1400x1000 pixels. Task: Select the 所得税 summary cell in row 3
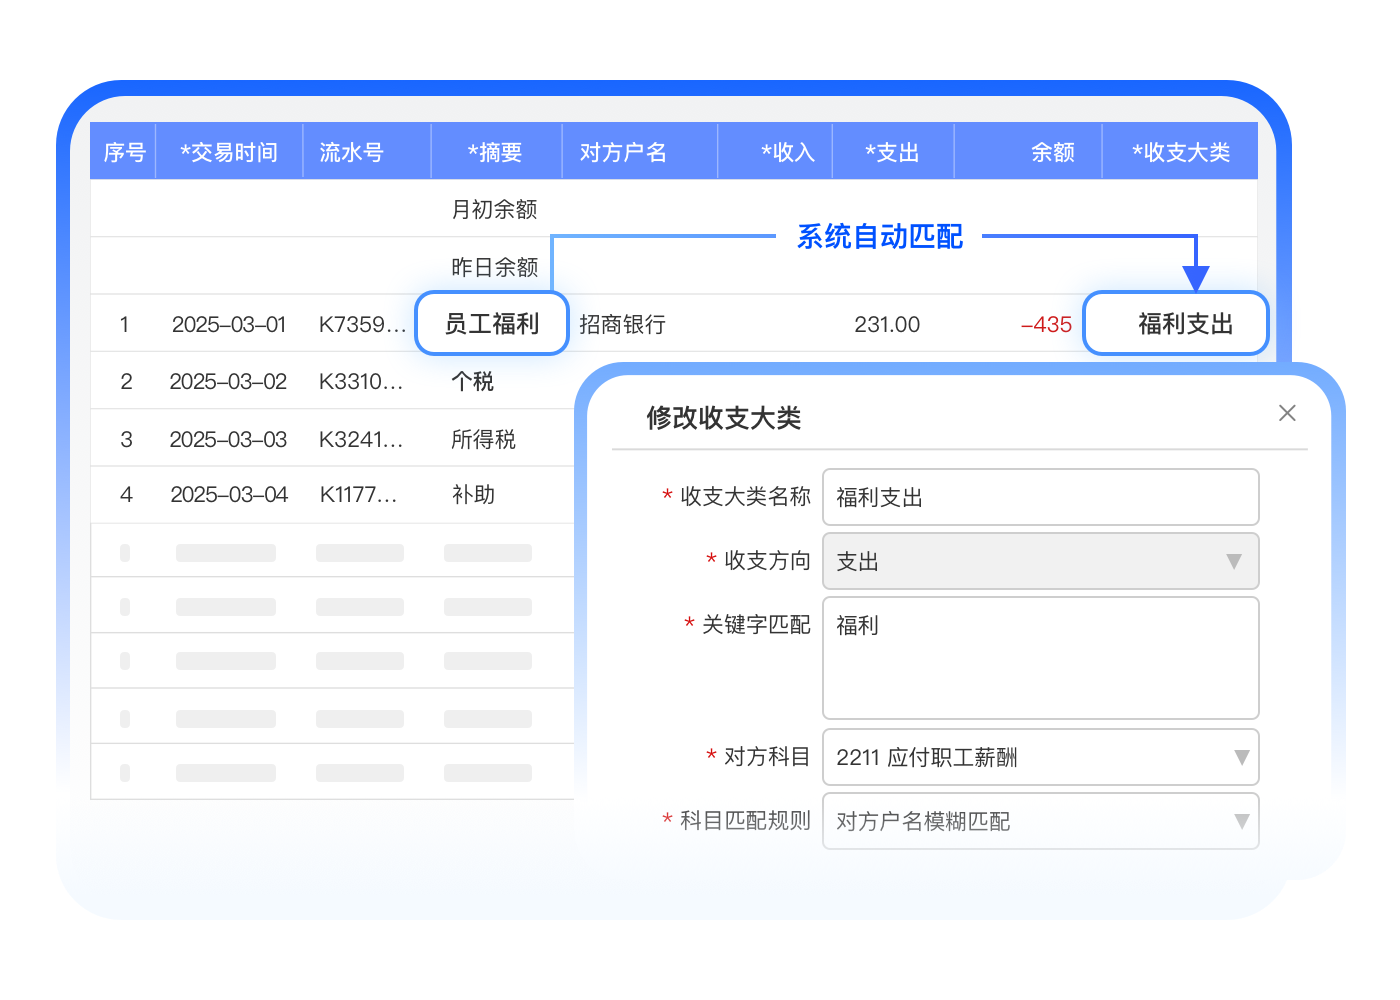483,439
